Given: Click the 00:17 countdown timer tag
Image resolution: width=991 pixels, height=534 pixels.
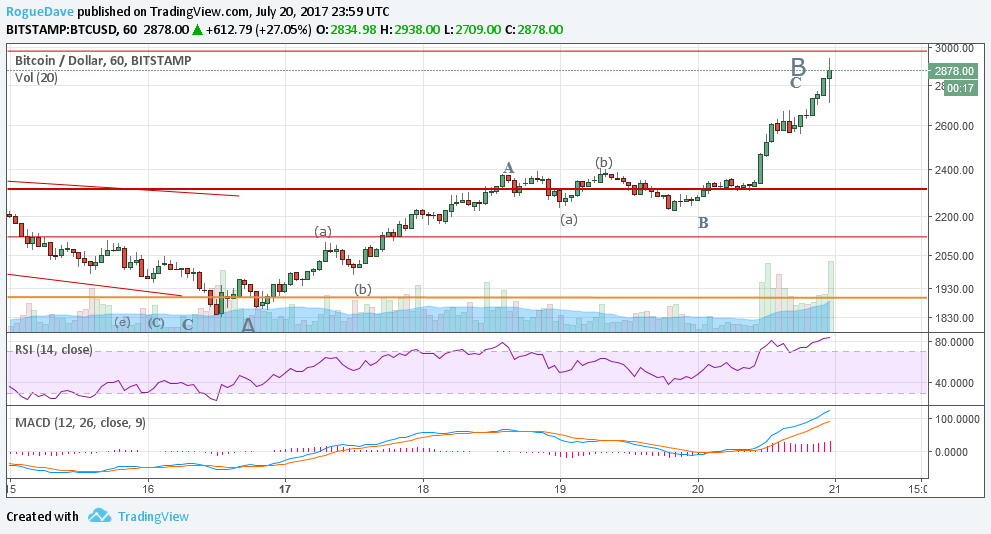Looking at the screenshot, I should pyautogui.click(x=961, y=88).
